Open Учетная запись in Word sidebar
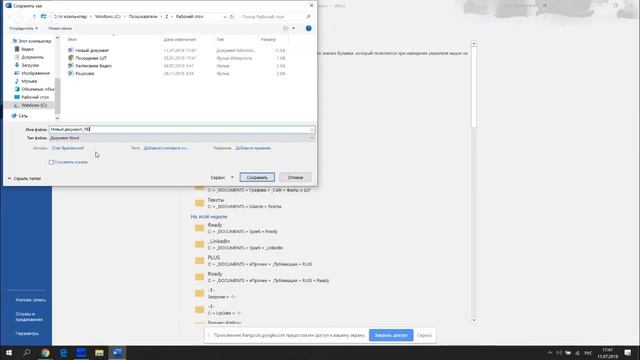 (x=31, y=300)
